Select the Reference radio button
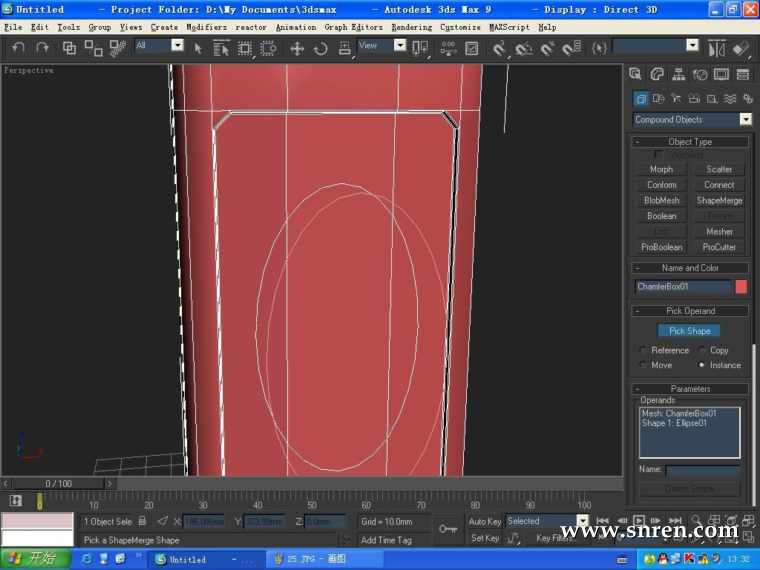760x570 pixels. [643, 351]
